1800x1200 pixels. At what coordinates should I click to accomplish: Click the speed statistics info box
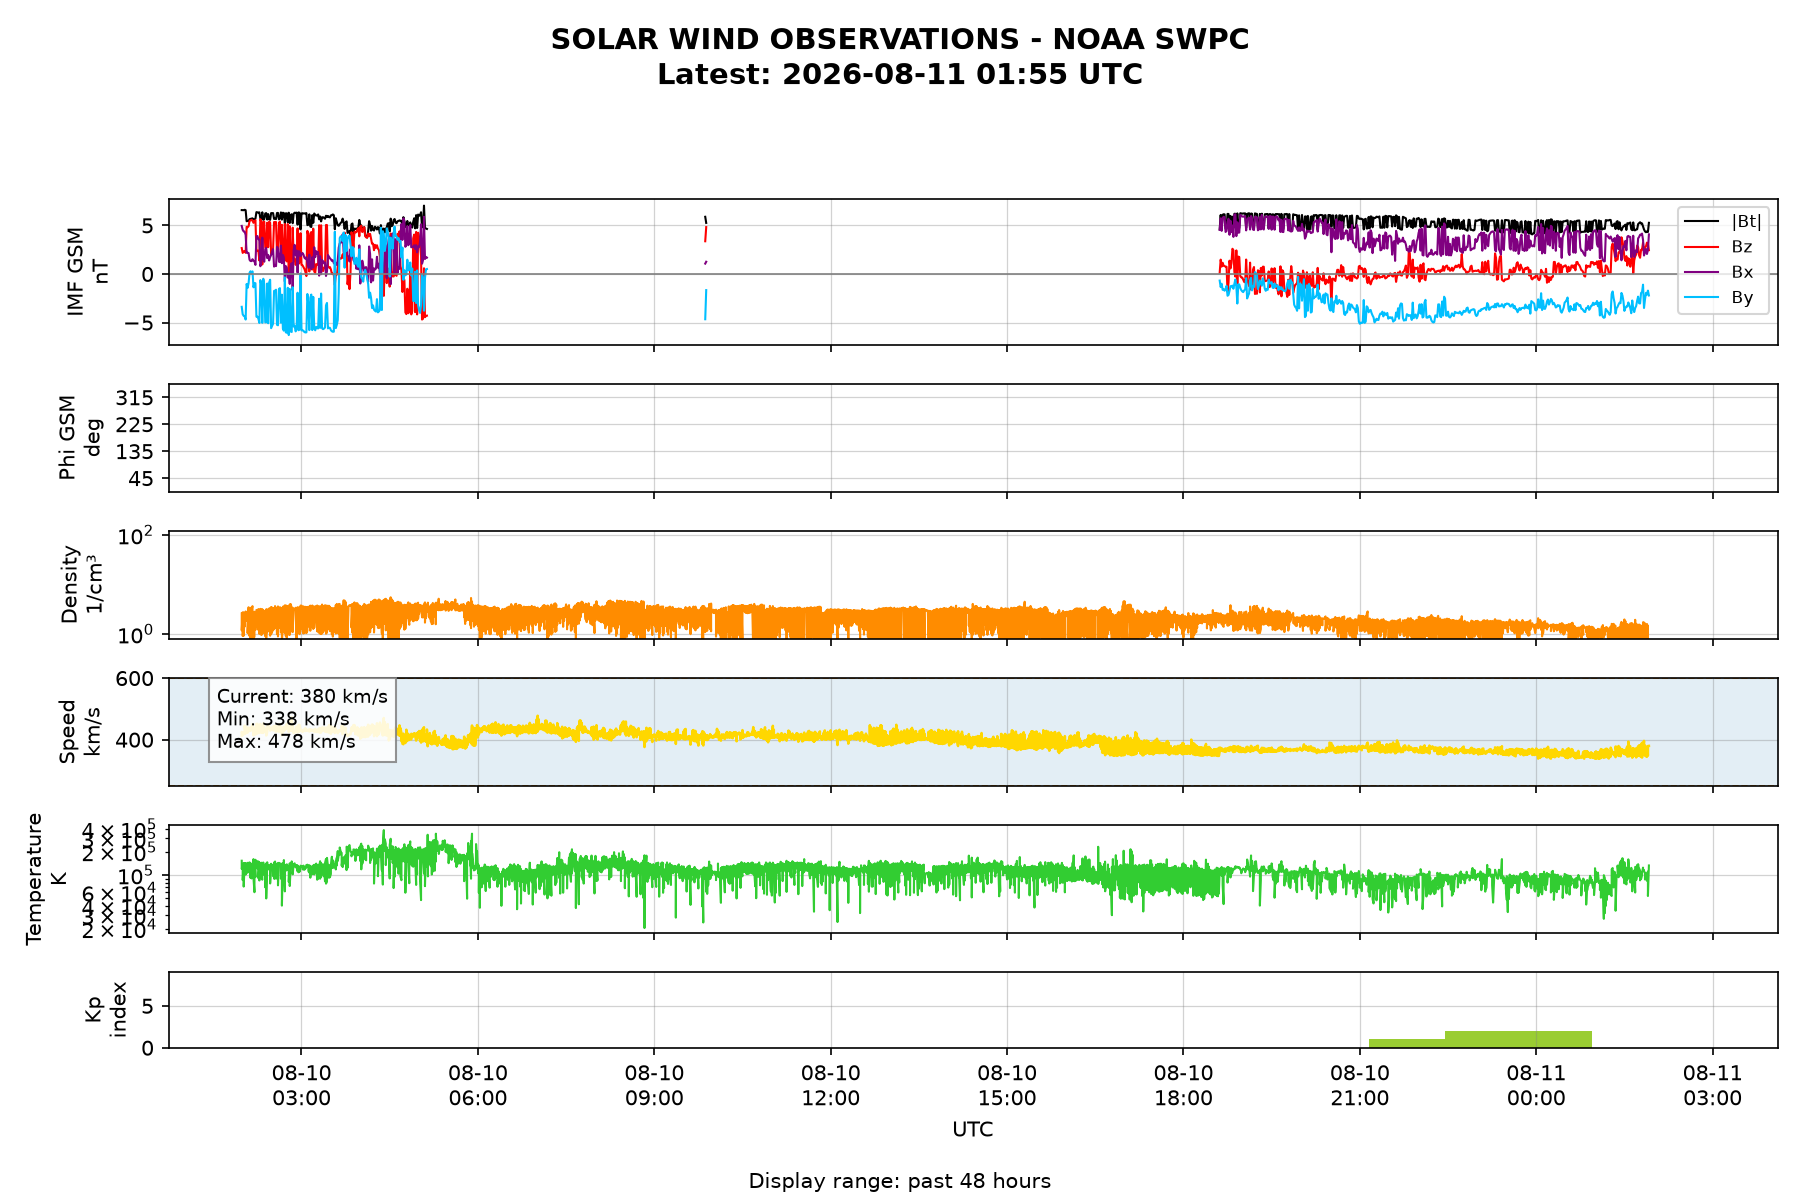(x=302, y=719)
